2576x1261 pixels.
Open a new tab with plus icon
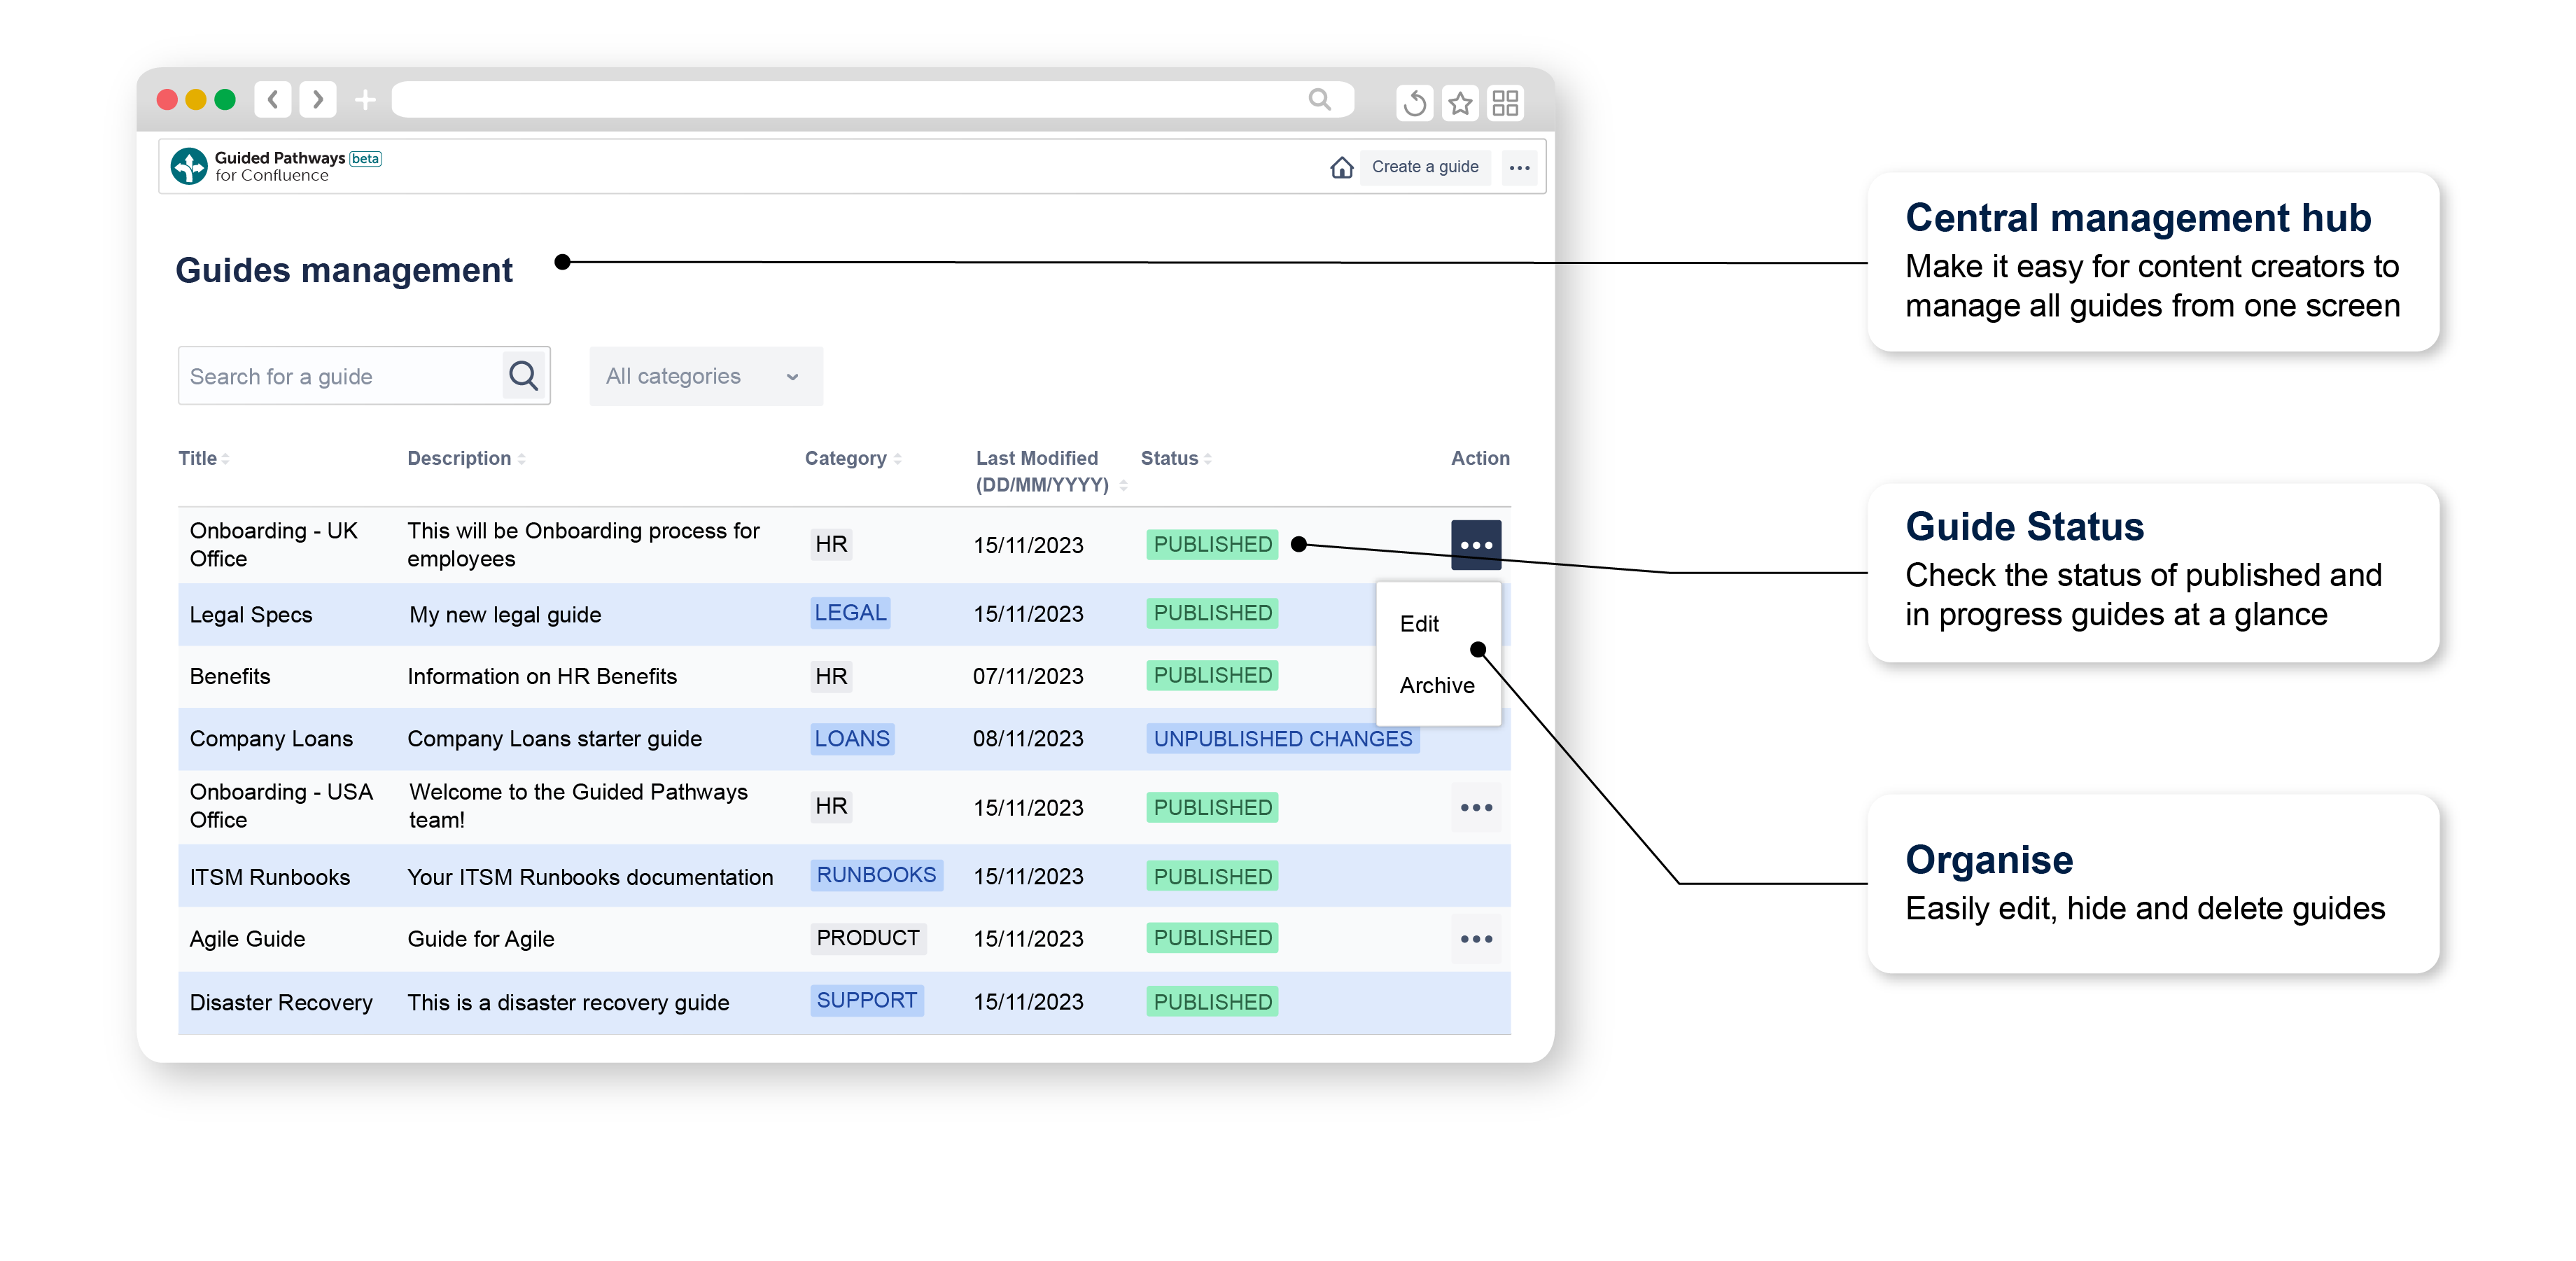(x=365, y=100)
